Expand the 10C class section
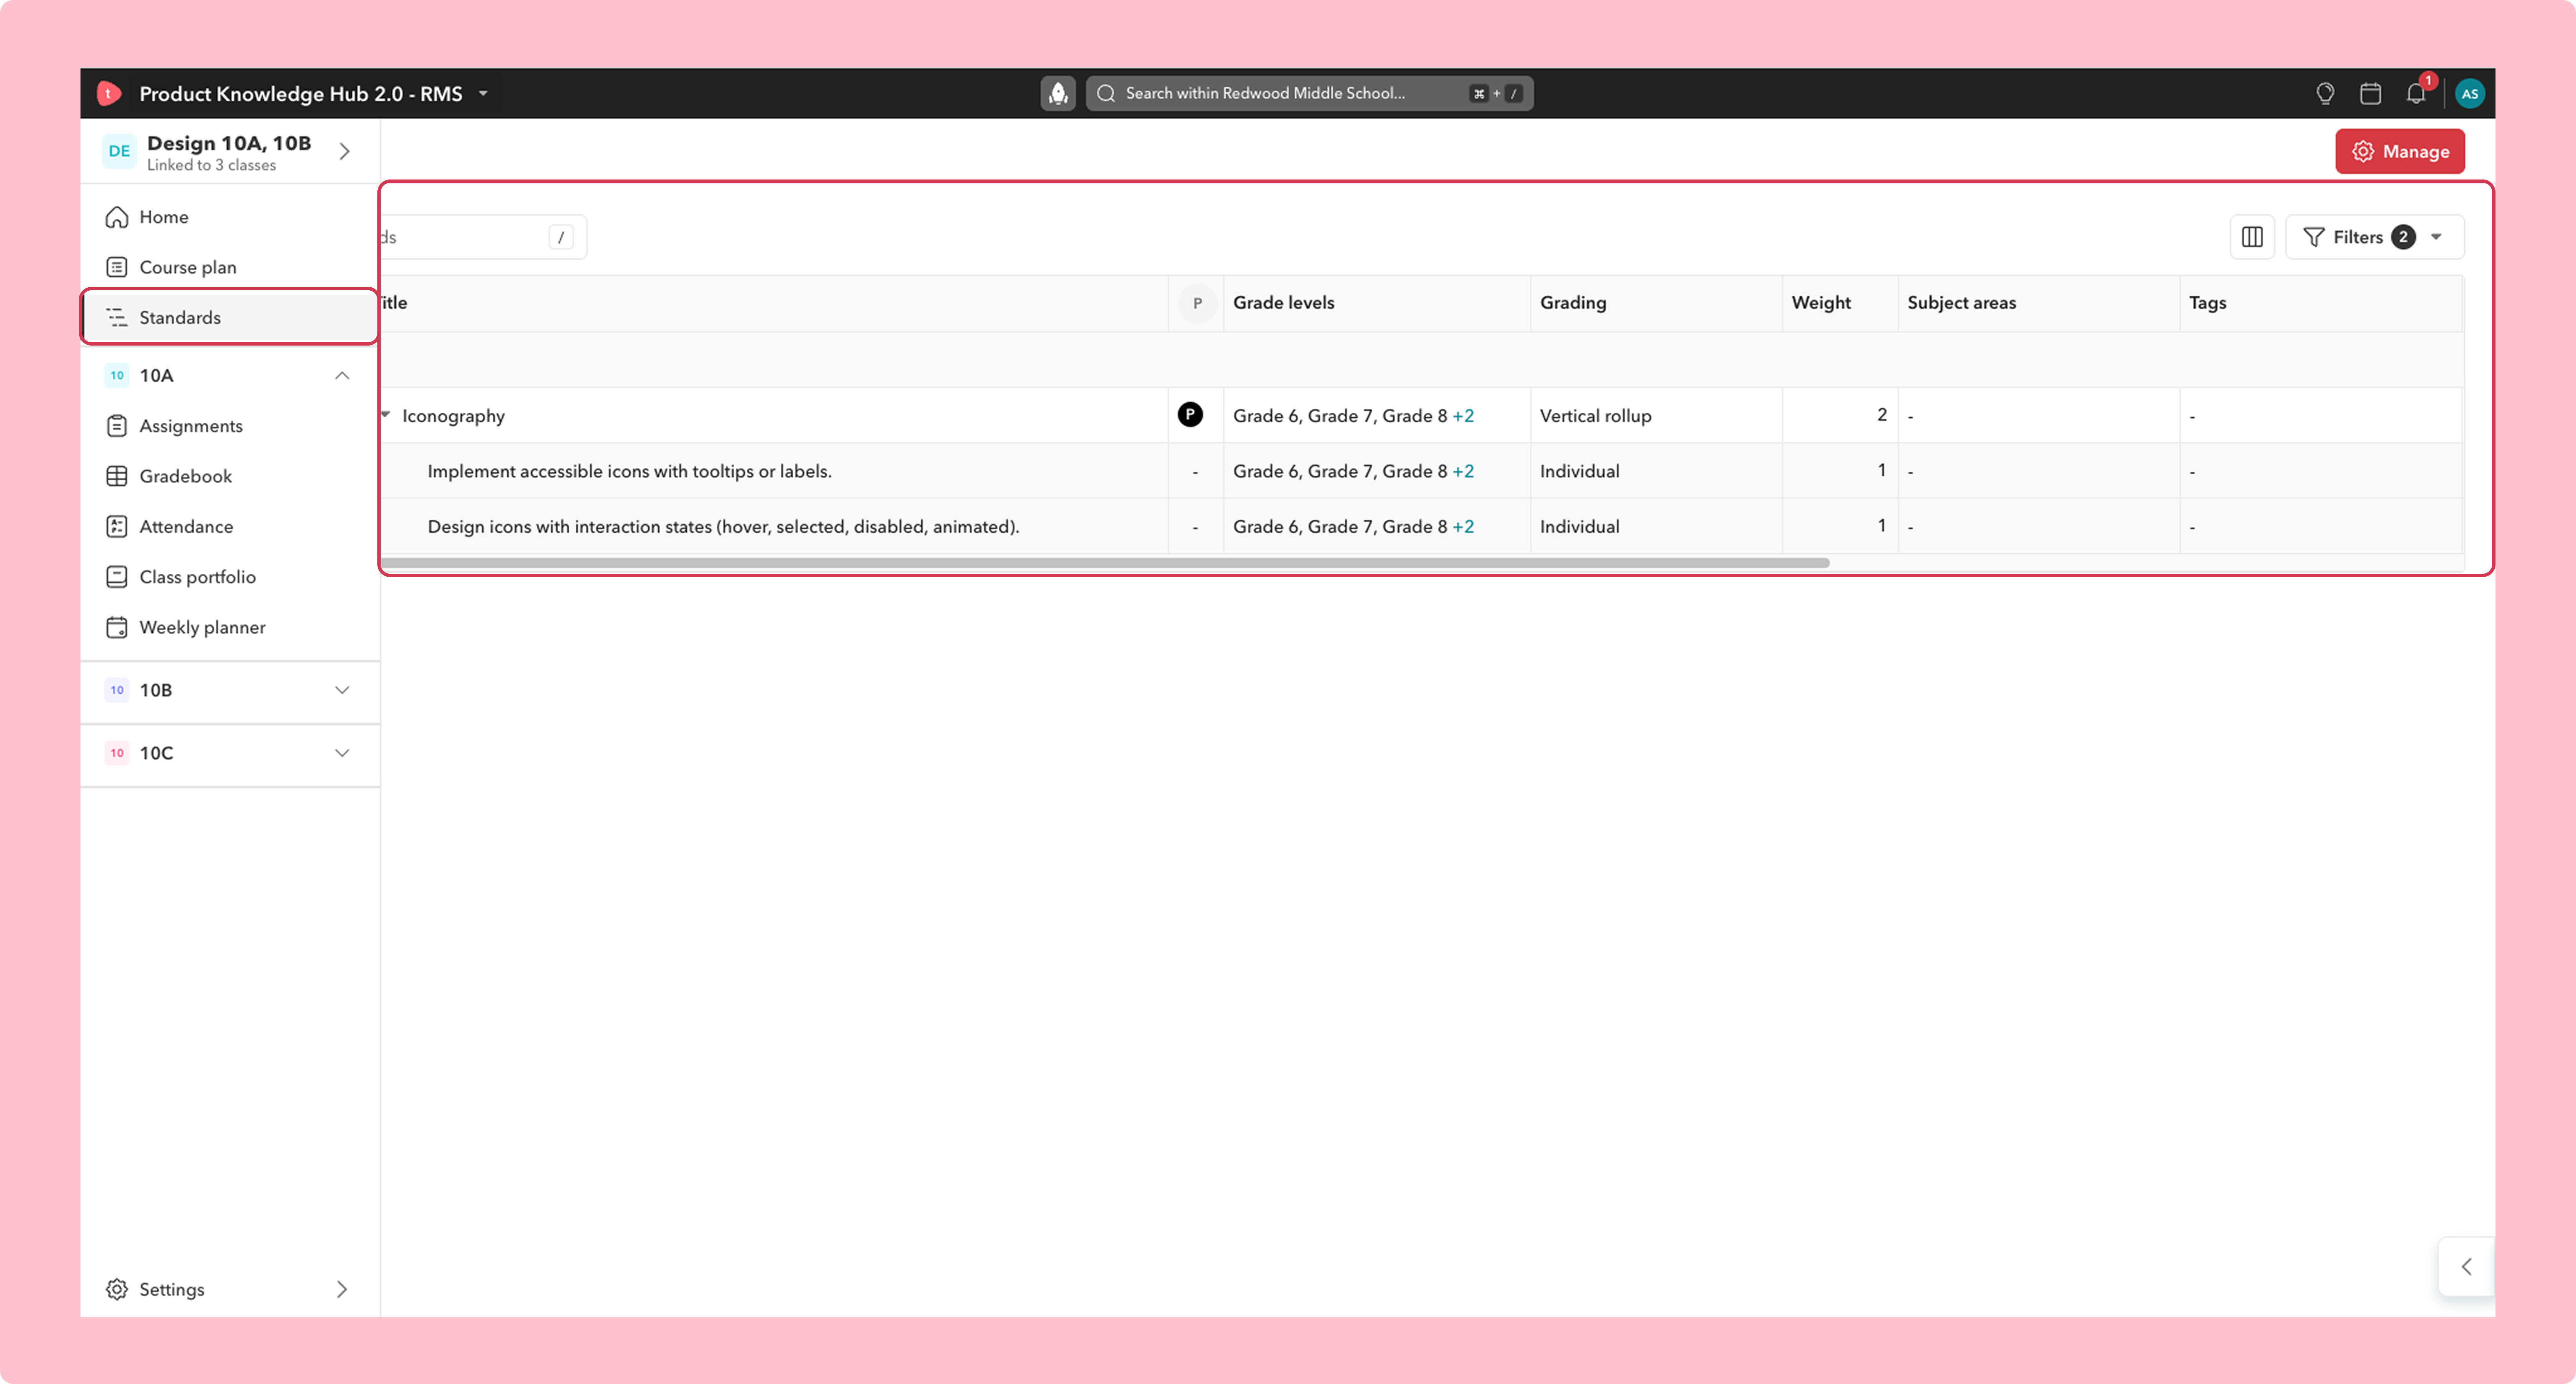Screen dimensions: 2576x1384 click(x=342, y=753)
